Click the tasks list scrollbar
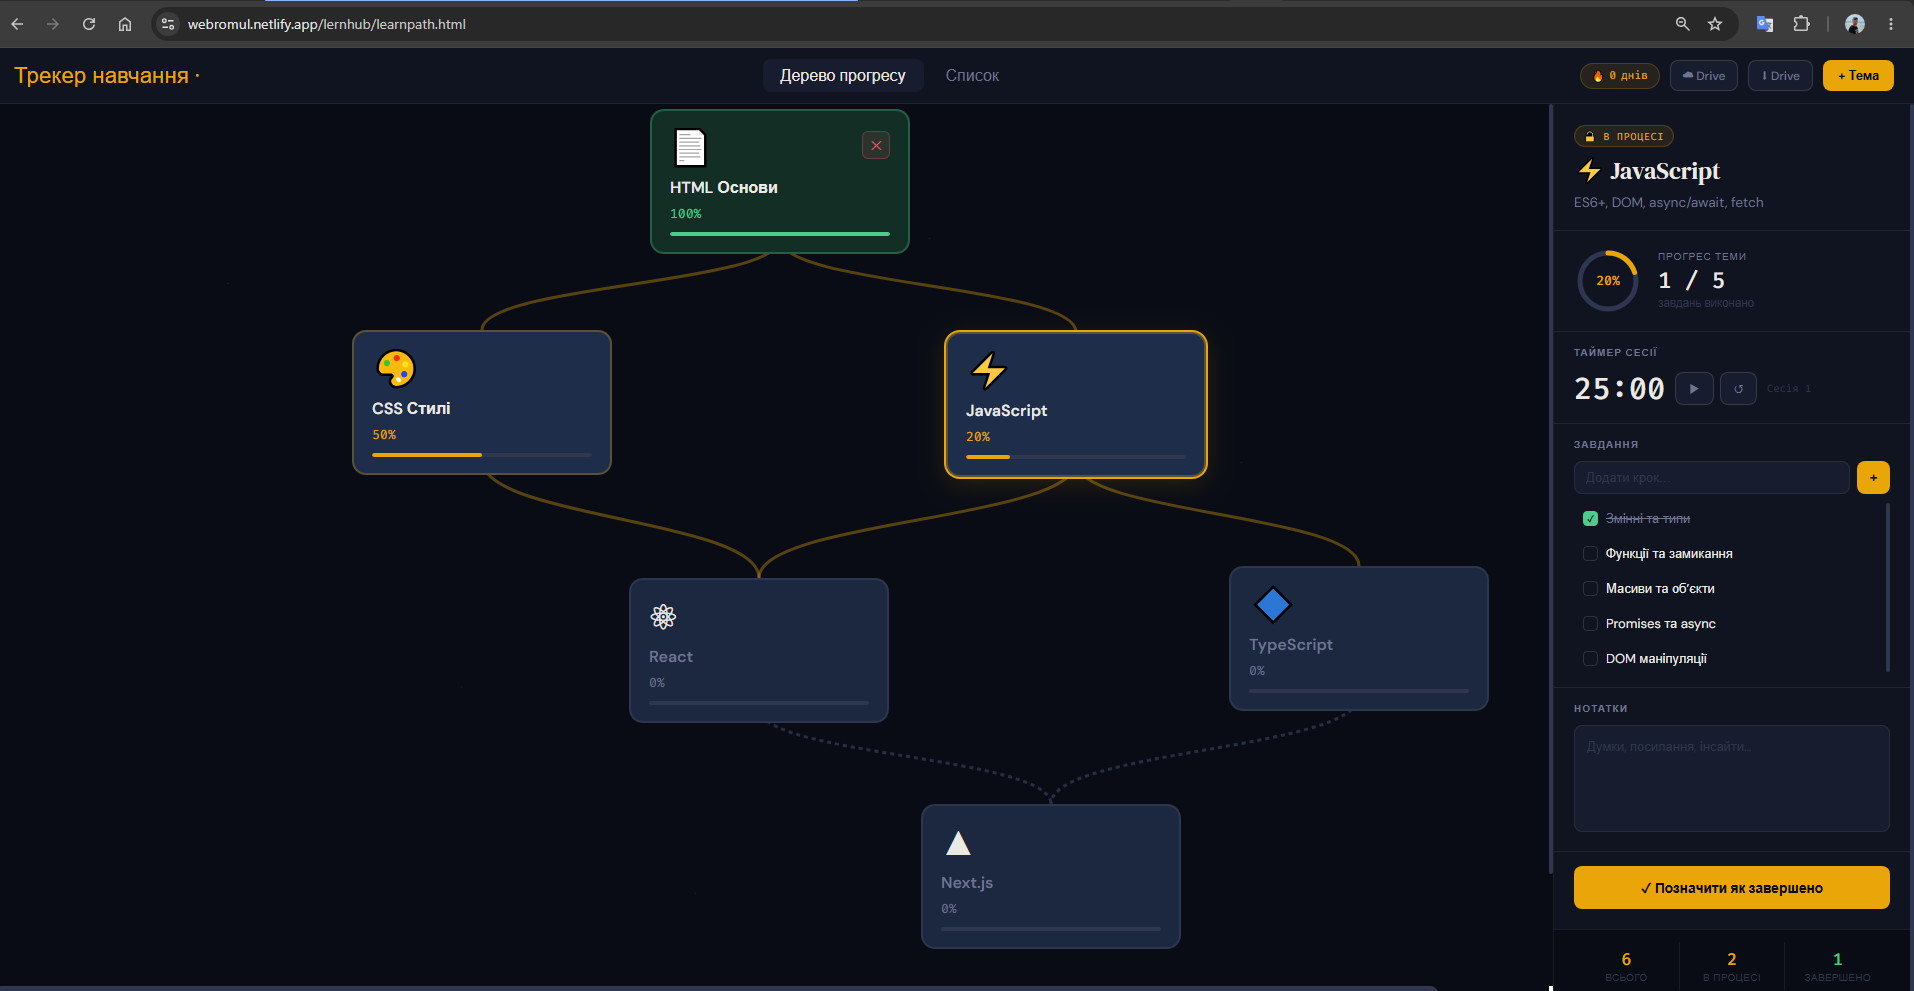The width and height of the screenshot is (1914, 991). tap(1887, 587)
